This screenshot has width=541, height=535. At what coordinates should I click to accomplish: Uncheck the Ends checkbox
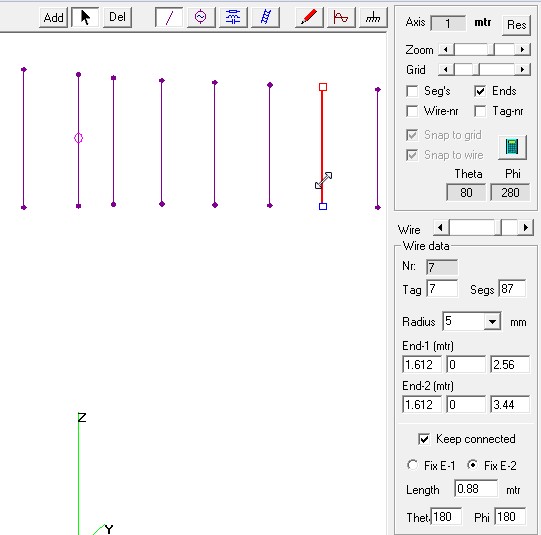[480, 91]
